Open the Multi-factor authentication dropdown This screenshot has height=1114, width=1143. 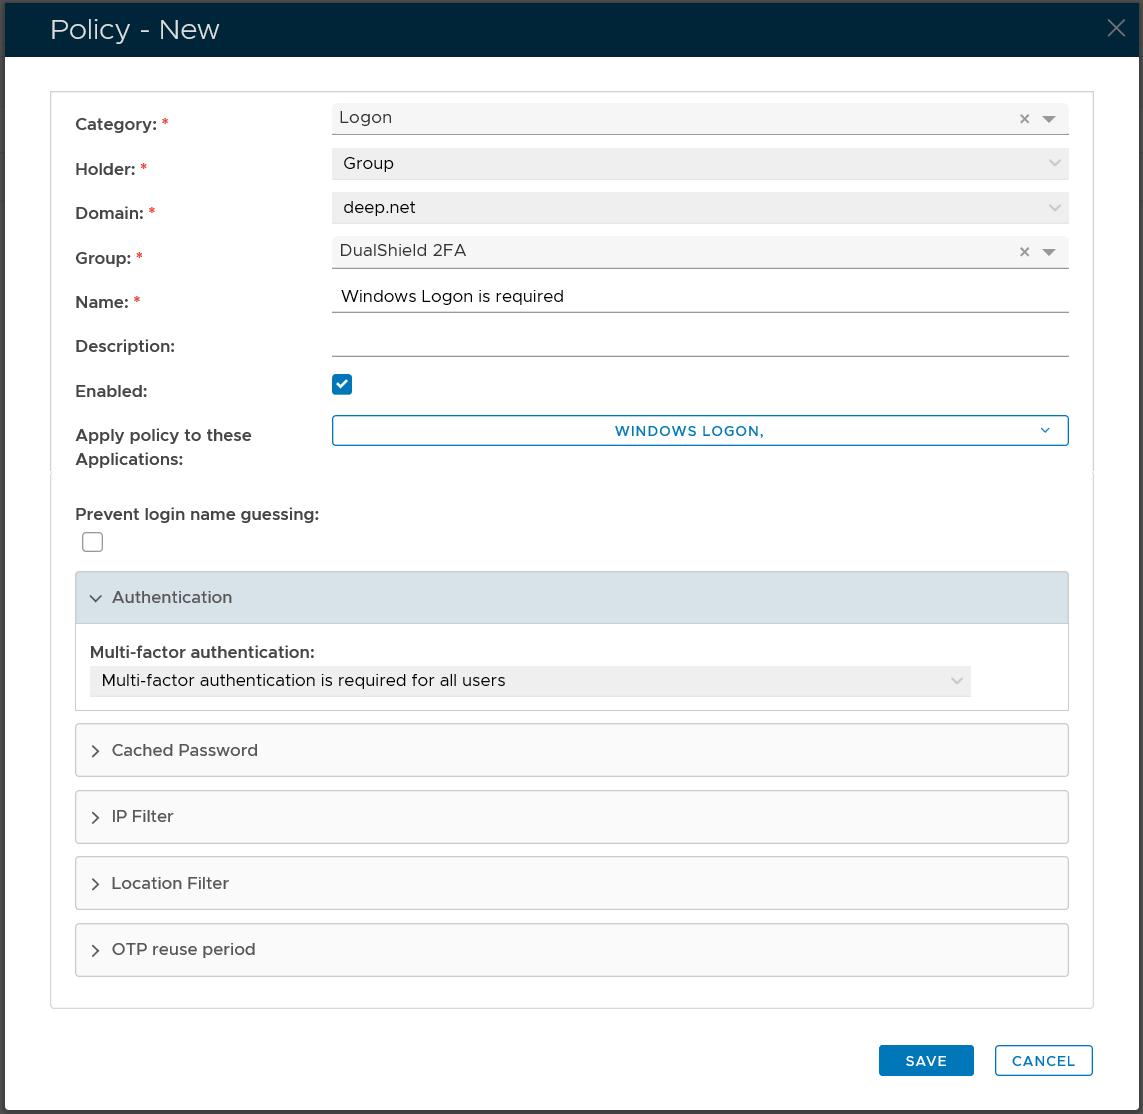[x=530, y=681]
